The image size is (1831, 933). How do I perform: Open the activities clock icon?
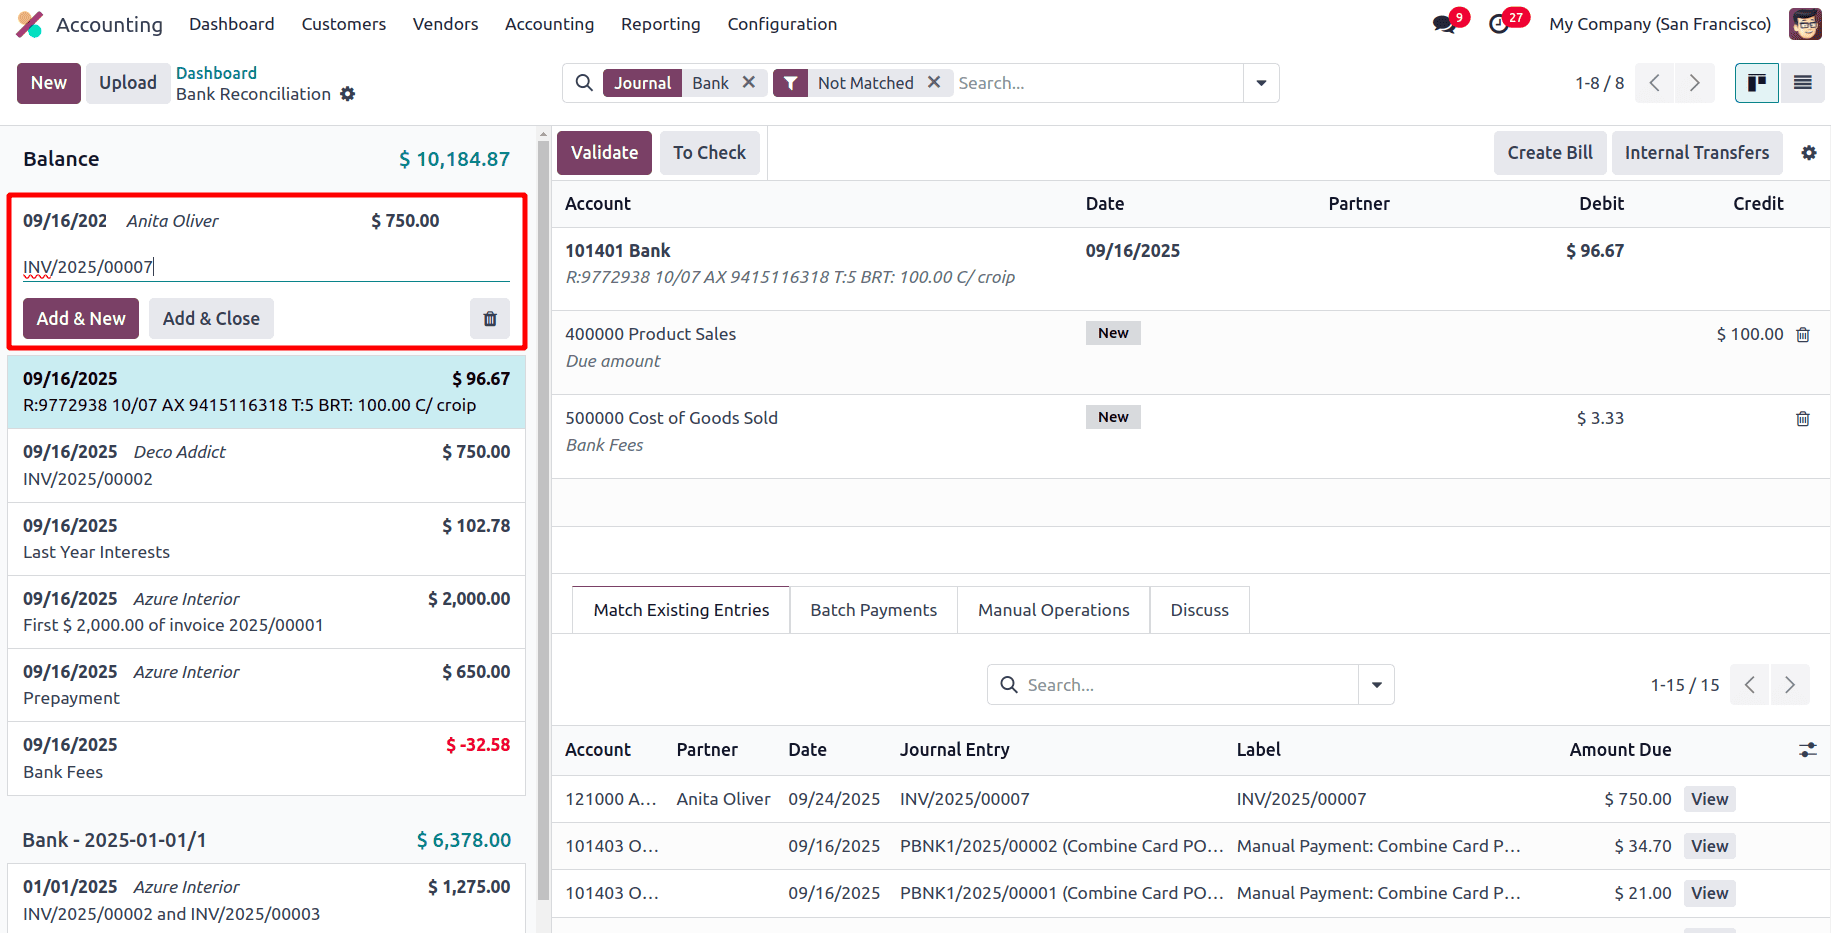[1499, 24]
